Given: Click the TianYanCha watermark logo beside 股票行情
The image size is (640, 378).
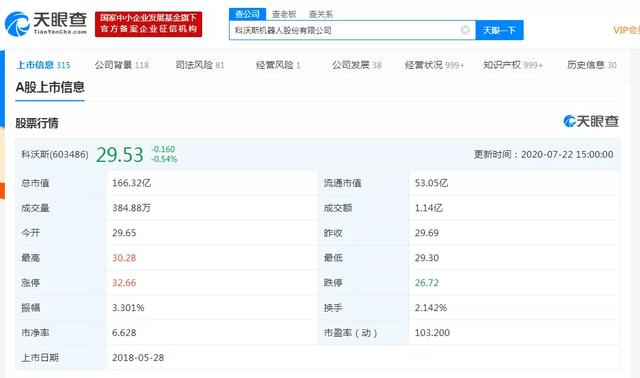Looking at the screenshot, I should pyautogui.click(x=591, y=121).
